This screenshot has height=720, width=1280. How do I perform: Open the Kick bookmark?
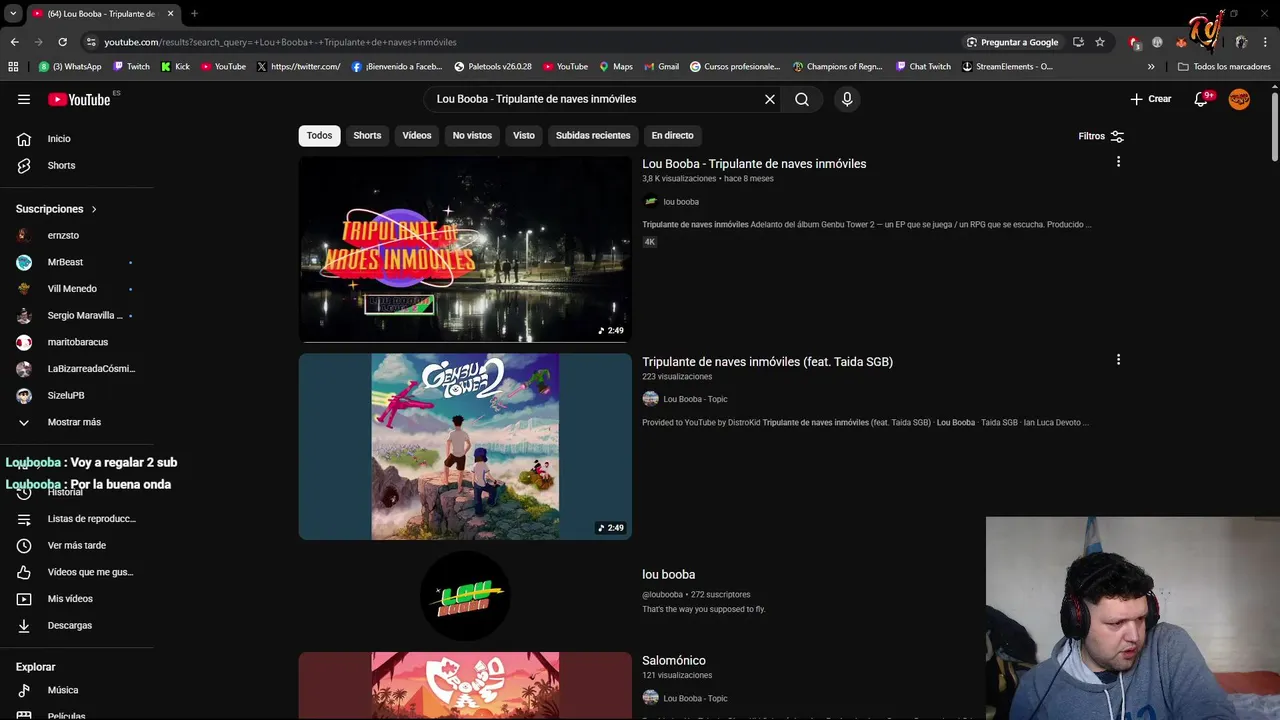point(175,67)
